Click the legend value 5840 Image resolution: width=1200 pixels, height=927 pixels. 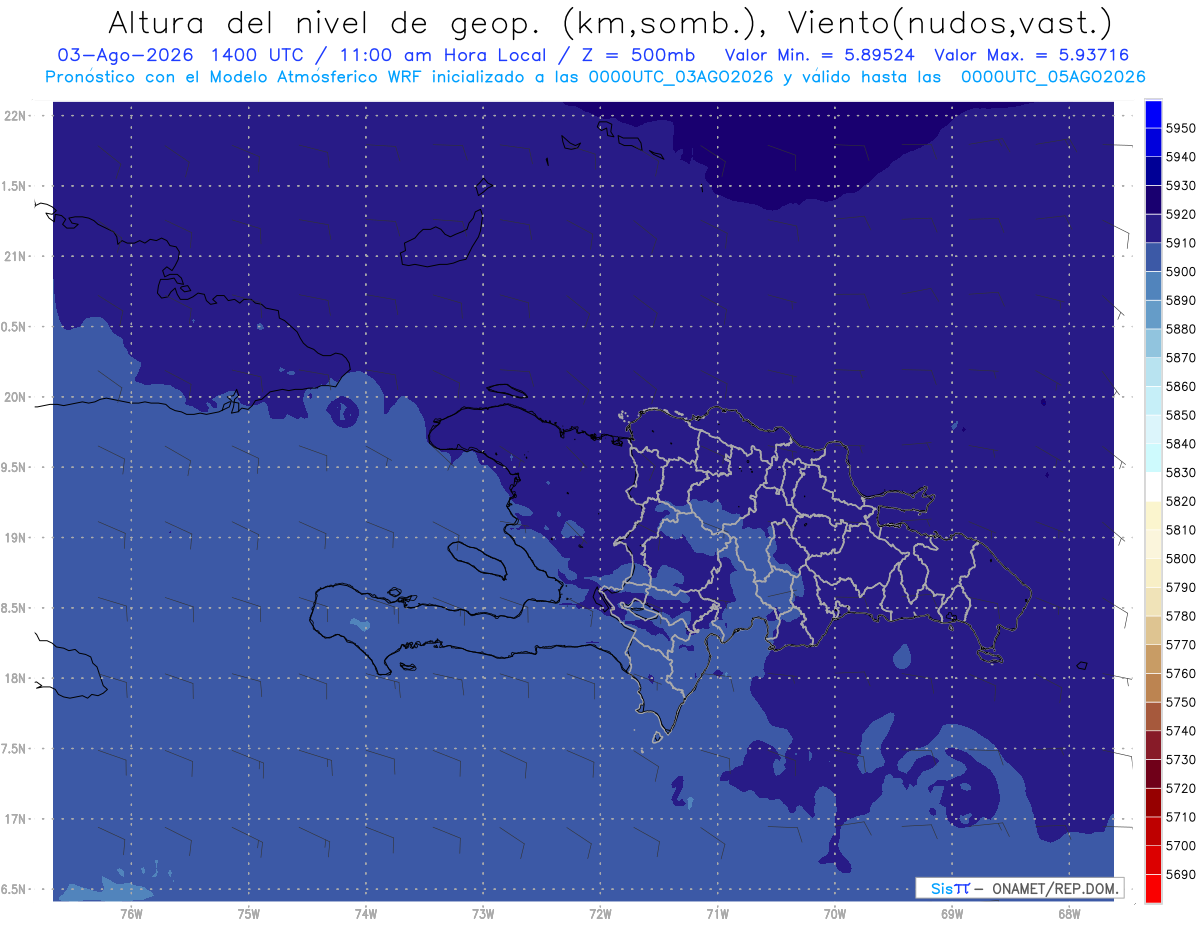click(1180, 444)
